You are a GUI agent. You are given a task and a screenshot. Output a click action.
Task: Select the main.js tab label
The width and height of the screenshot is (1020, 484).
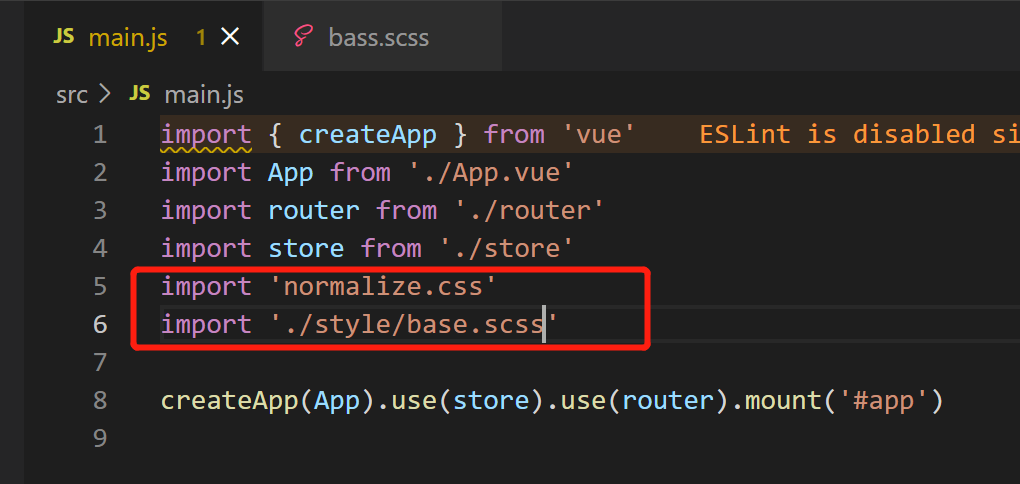click(128, 39)
